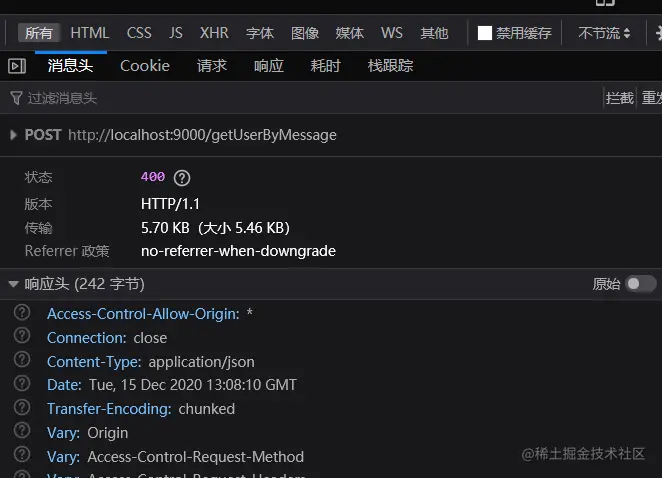Toggle the 原始 raw headers switch
The width and height of the screenshot is (662, 478).
click(640, 284)
